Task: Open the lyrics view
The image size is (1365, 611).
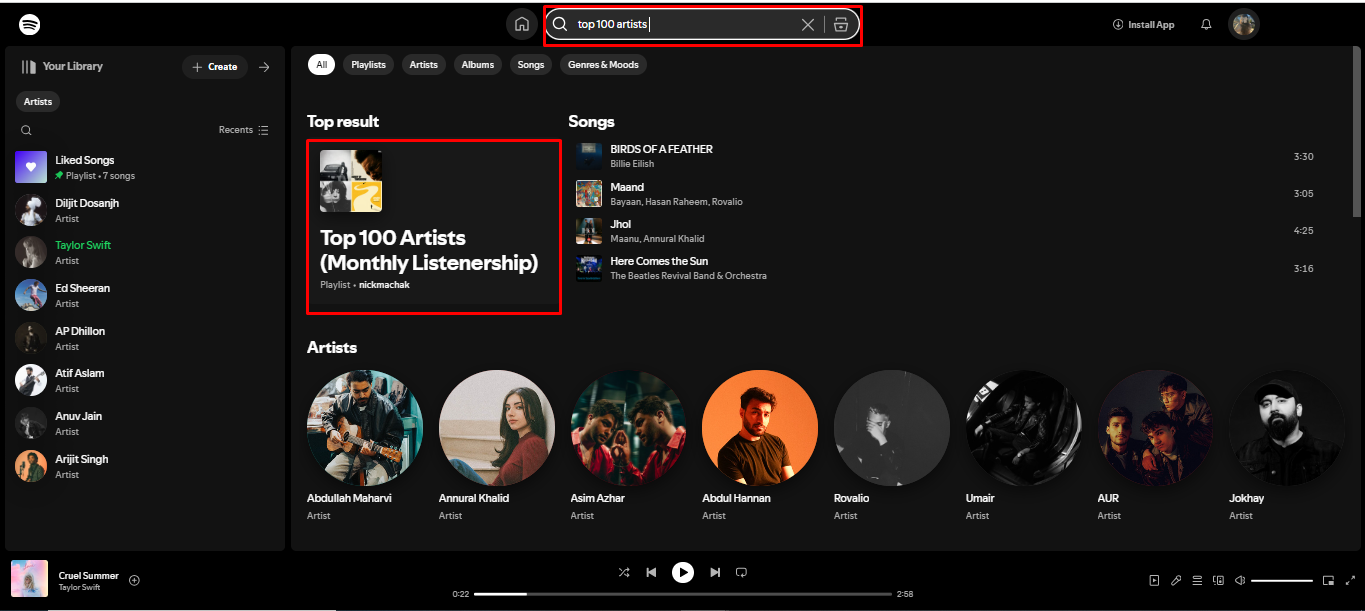Action: [x=1176, y=580]
